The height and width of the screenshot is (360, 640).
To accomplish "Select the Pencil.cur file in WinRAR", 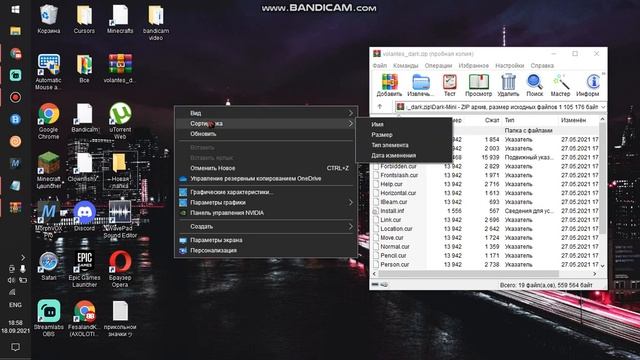I will point(393,256).
